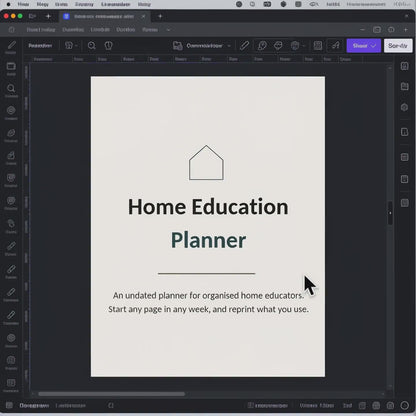Click the hexagon icon in the right sidebar

coord(404,107)
